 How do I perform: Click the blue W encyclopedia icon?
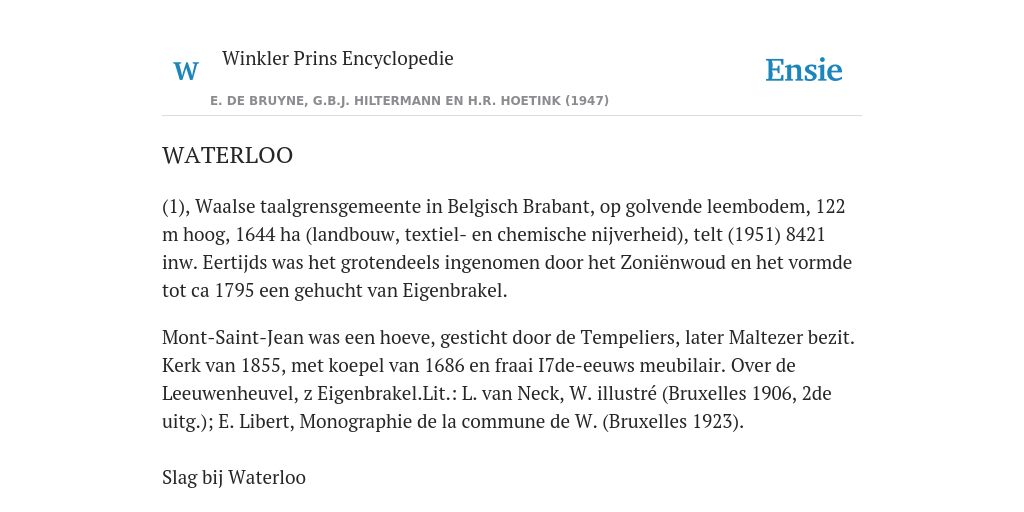pos(186,71)
